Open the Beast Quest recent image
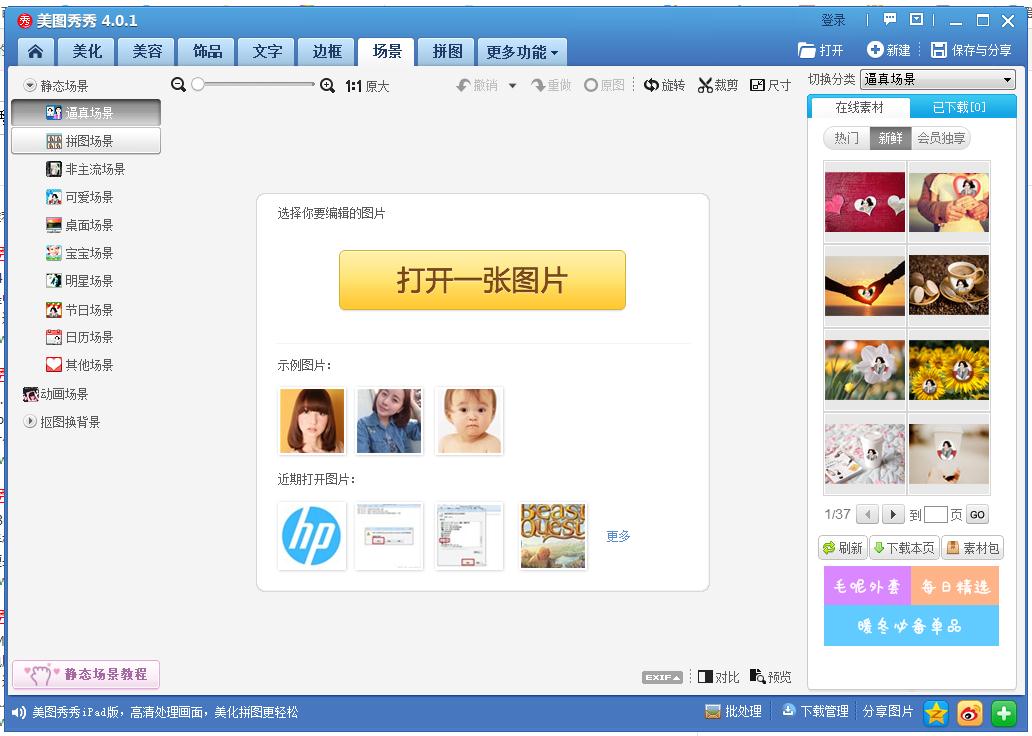 (553, 536)
